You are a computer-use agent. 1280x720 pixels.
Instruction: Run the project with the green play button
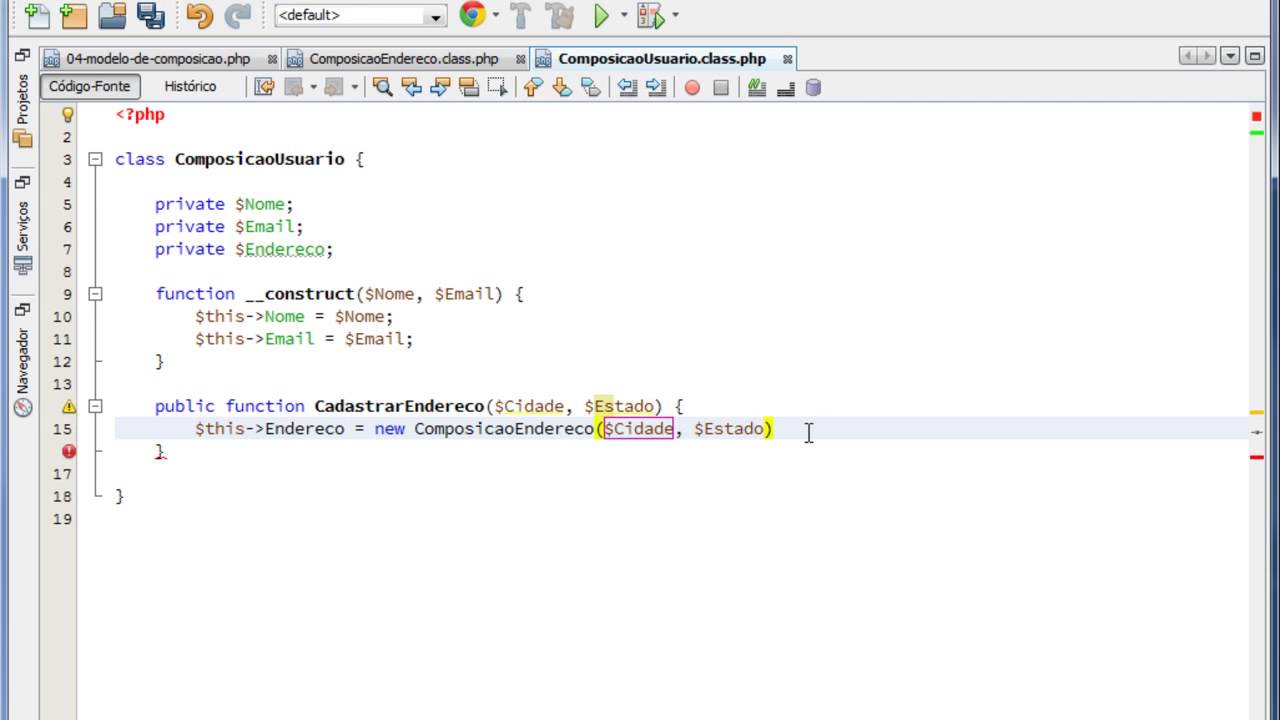point(602,15)
